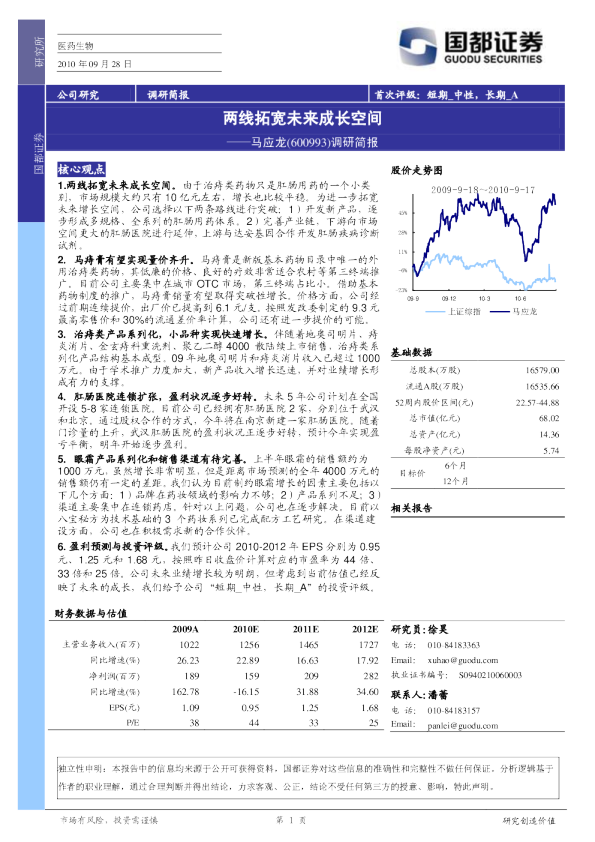Open email link xuhao@guodu.com

point(463,660)
